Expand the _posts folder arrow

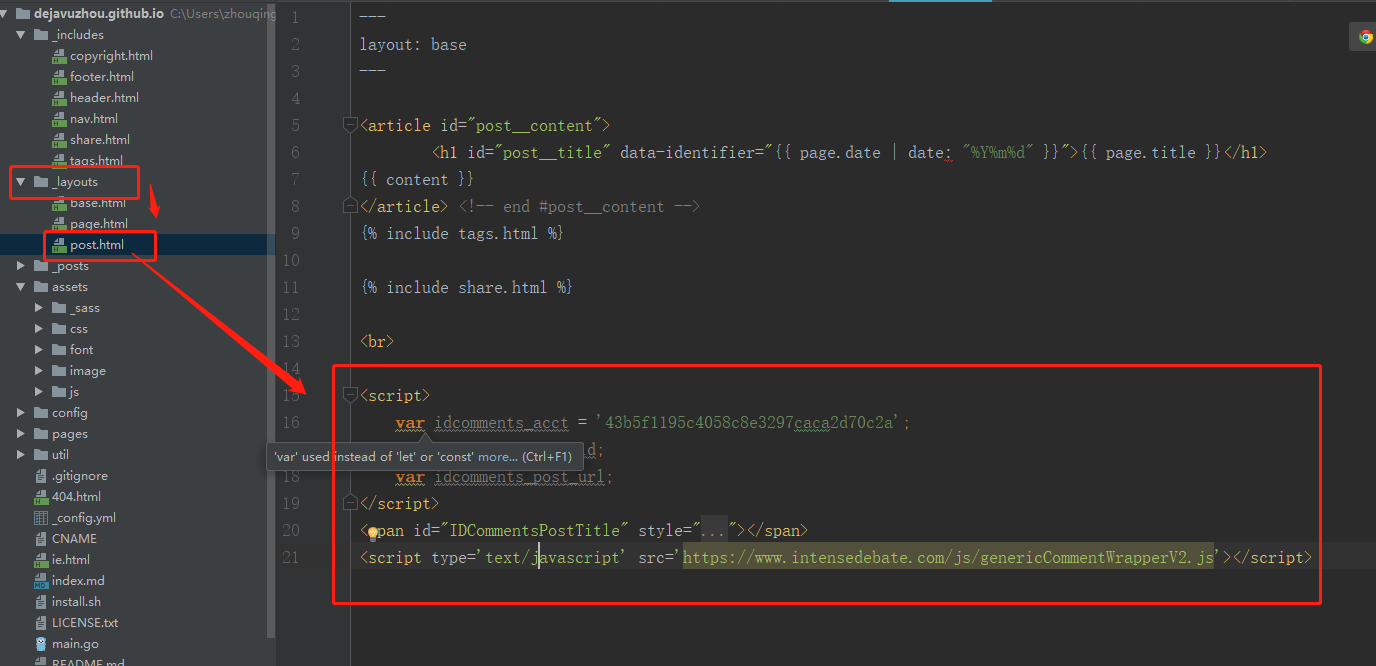point(21,266)
